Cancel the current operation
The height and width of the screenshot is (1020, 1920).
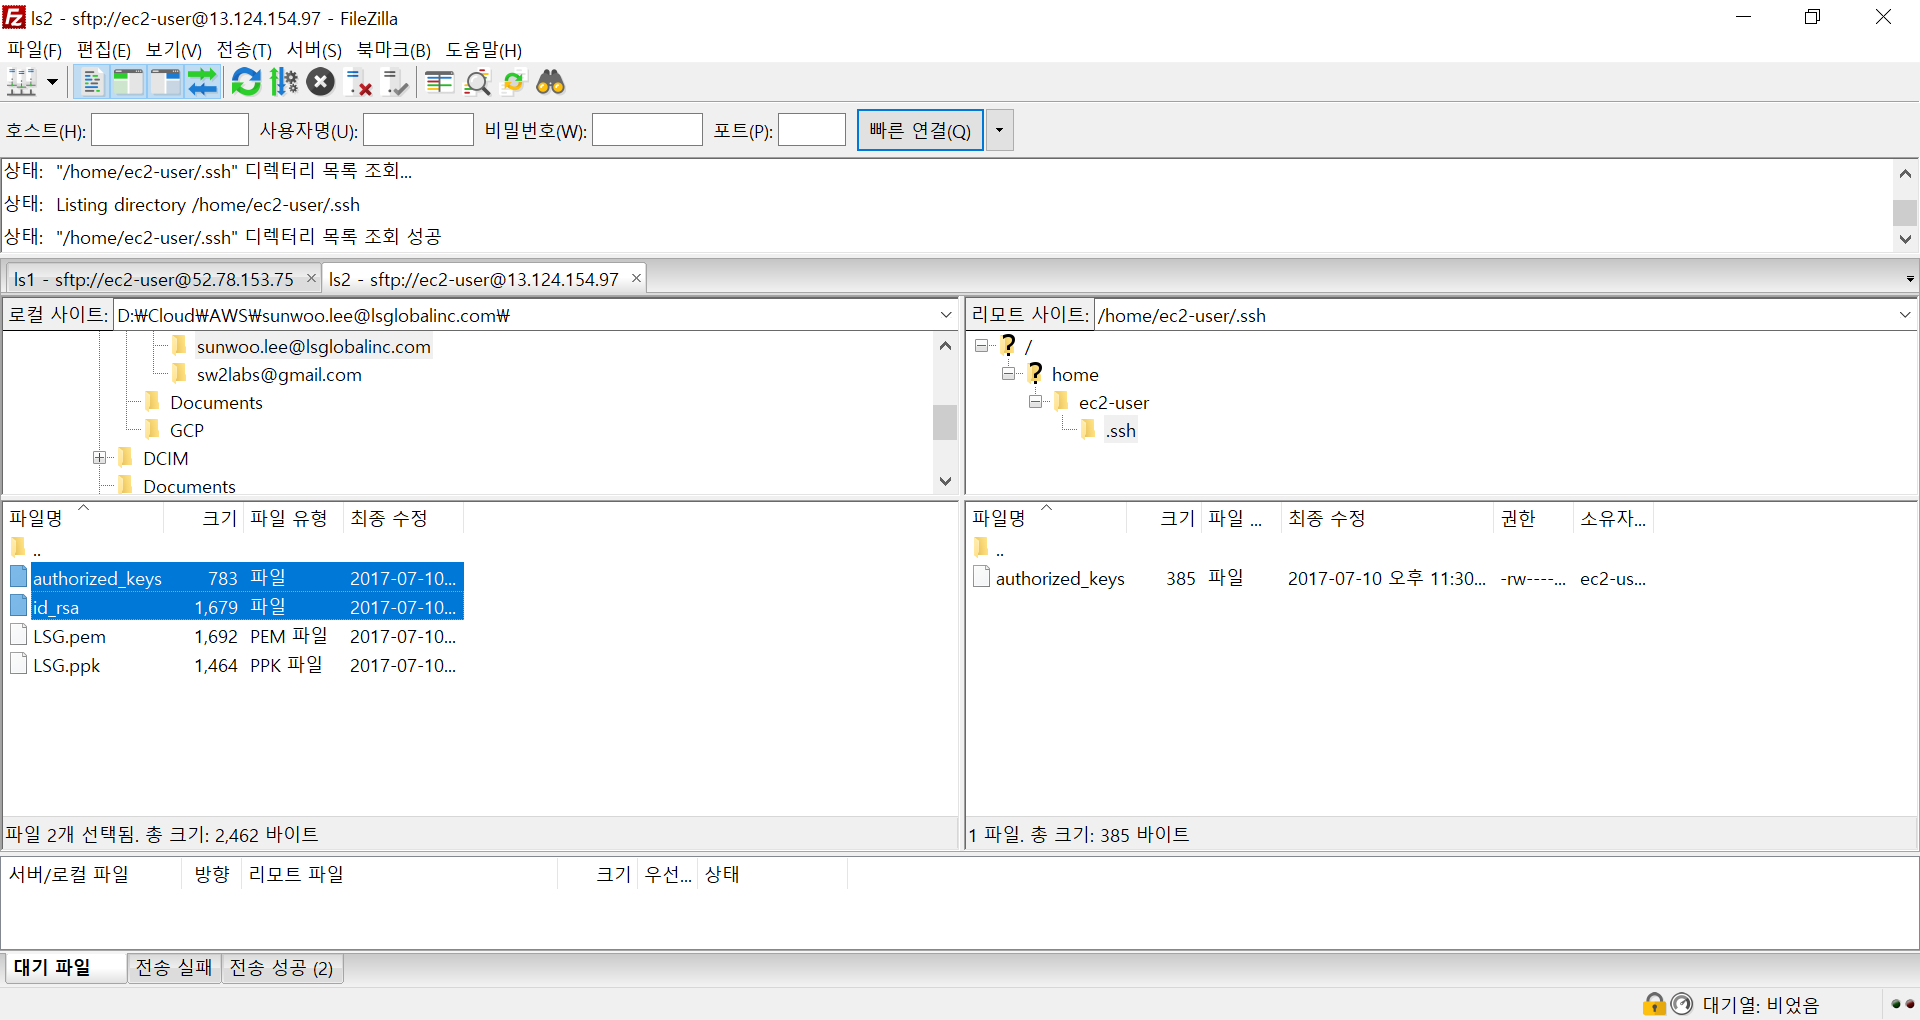(321, 82)
